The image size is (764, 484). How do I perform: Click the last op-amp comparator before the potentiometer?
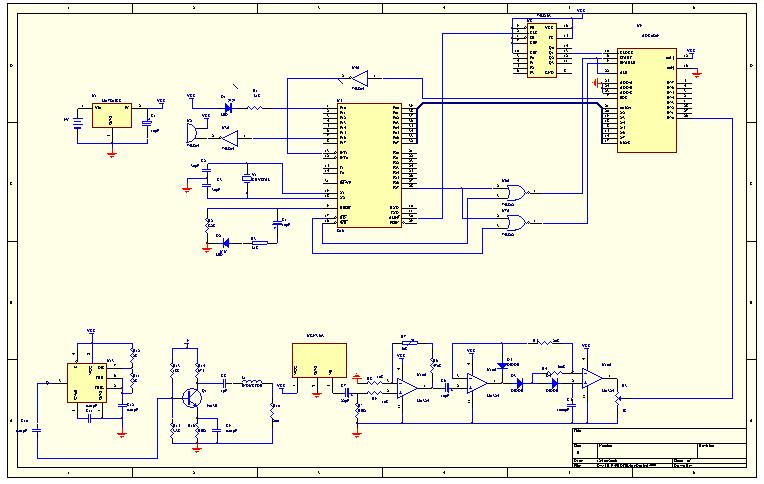[592, 378]
